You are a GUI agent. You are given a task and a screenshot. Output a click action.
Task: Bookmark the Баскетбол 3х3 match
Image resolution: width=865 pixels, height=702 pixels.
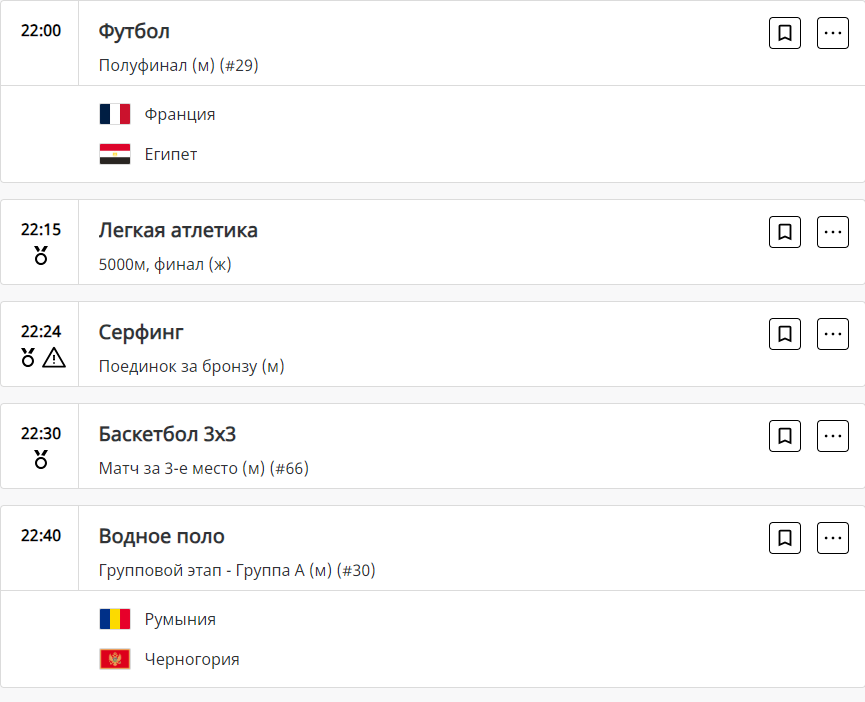[785, 436]
